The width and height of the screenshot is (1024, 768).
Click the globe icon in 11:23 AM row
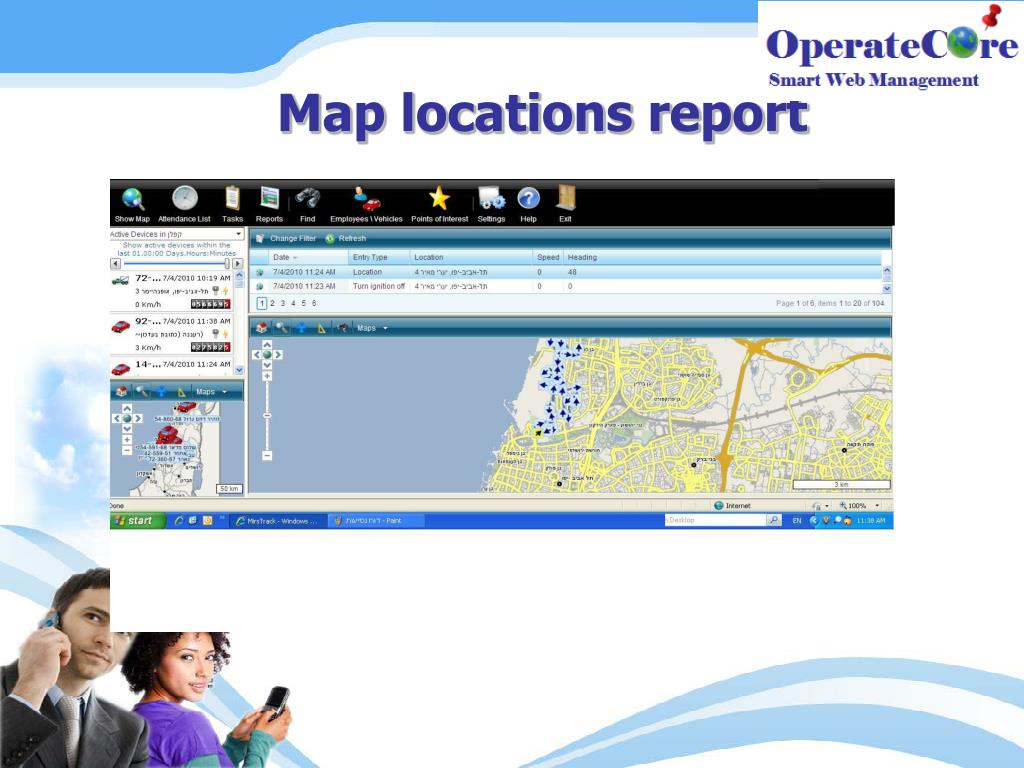(260, 287)
